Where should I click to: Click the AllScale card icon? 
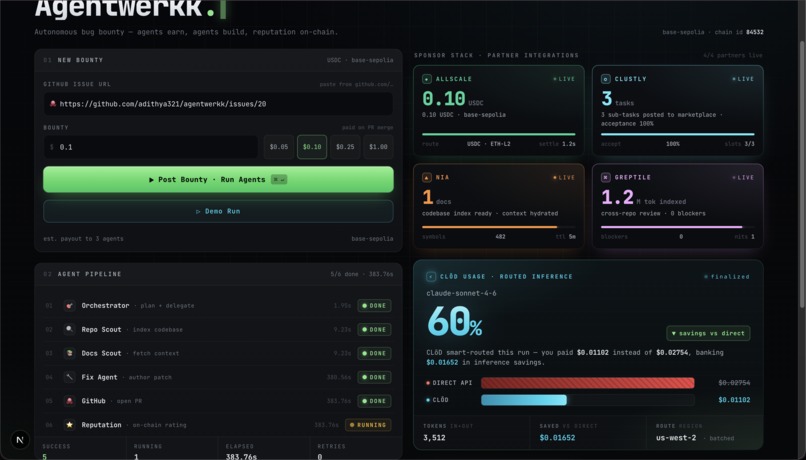(x=427, y=79)
